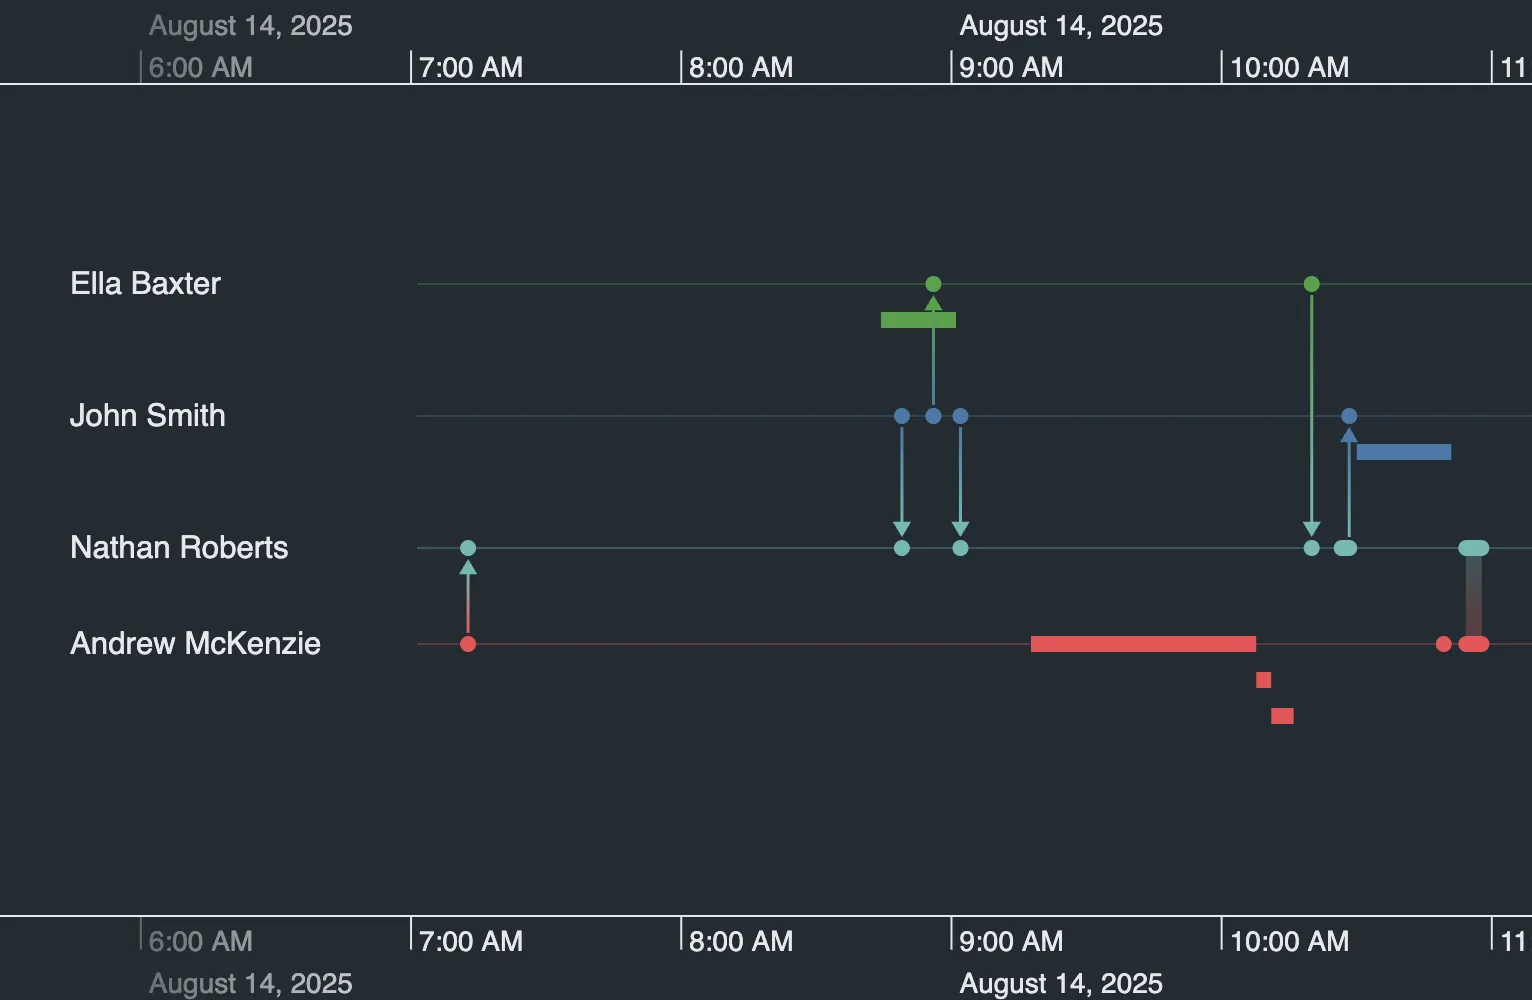This screenshot has width=1532, height=1000.
Task: Select Nathan Roberts' teal pill near 11 AM
Action: click(x=1474, y=548)
